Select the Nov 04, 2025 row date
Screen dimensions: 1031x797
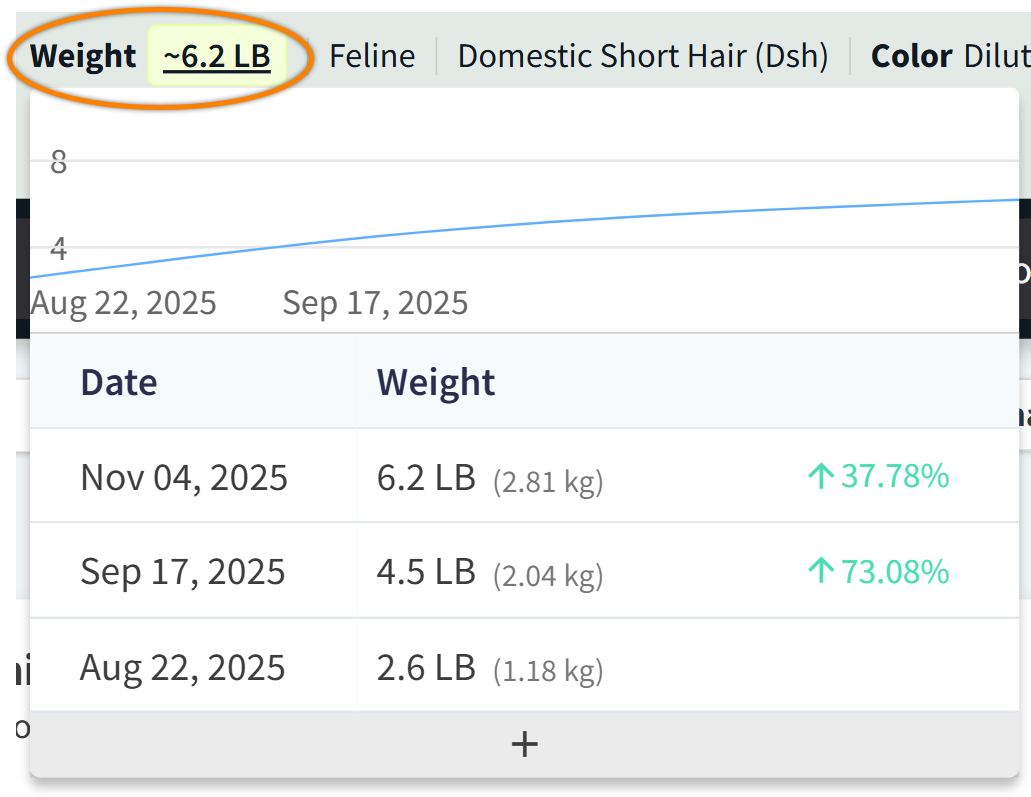pyautogui.click(x=184, y=477)
